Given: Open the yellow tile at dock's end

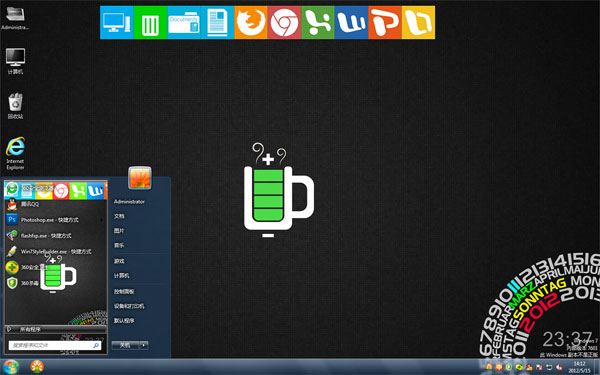Looking at the screenshot, I should 419,22.
